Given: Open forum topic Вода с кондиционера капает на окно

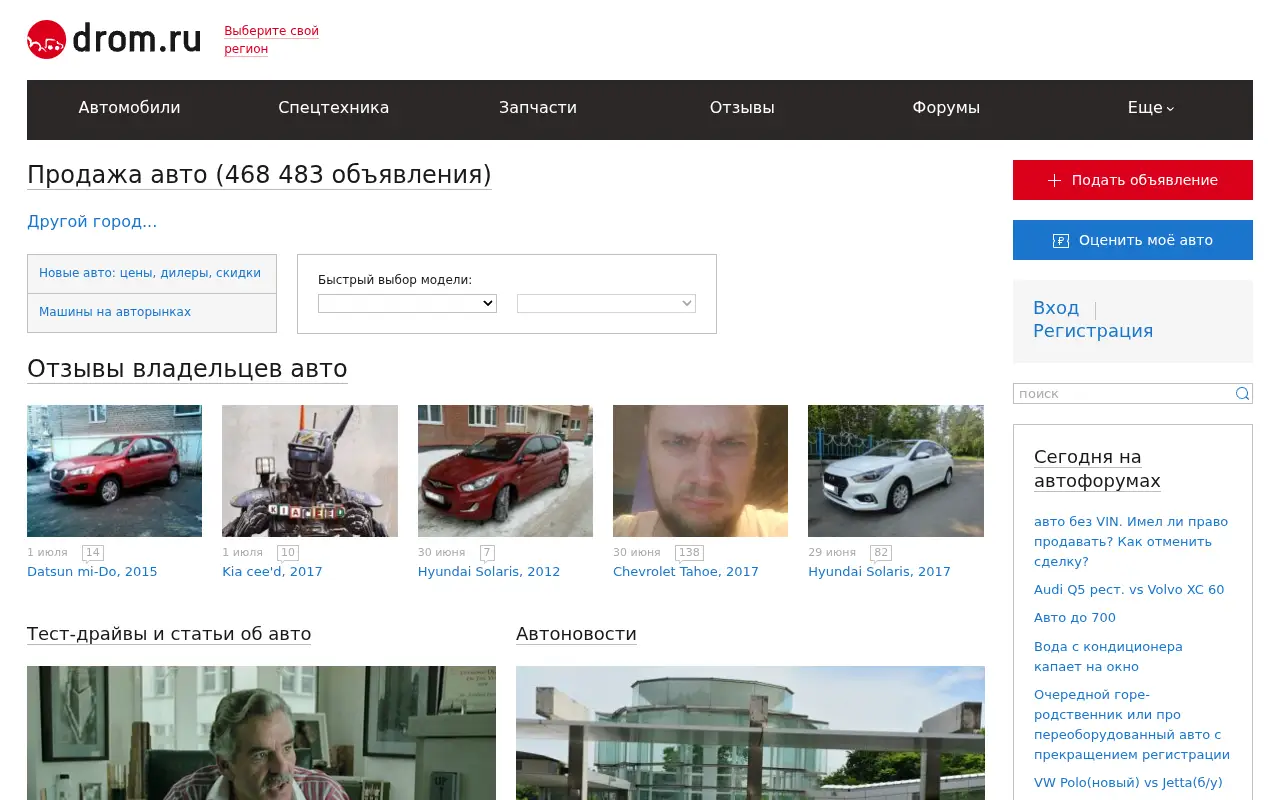Looking at the screenshot, I should [x=1108, y=657].
